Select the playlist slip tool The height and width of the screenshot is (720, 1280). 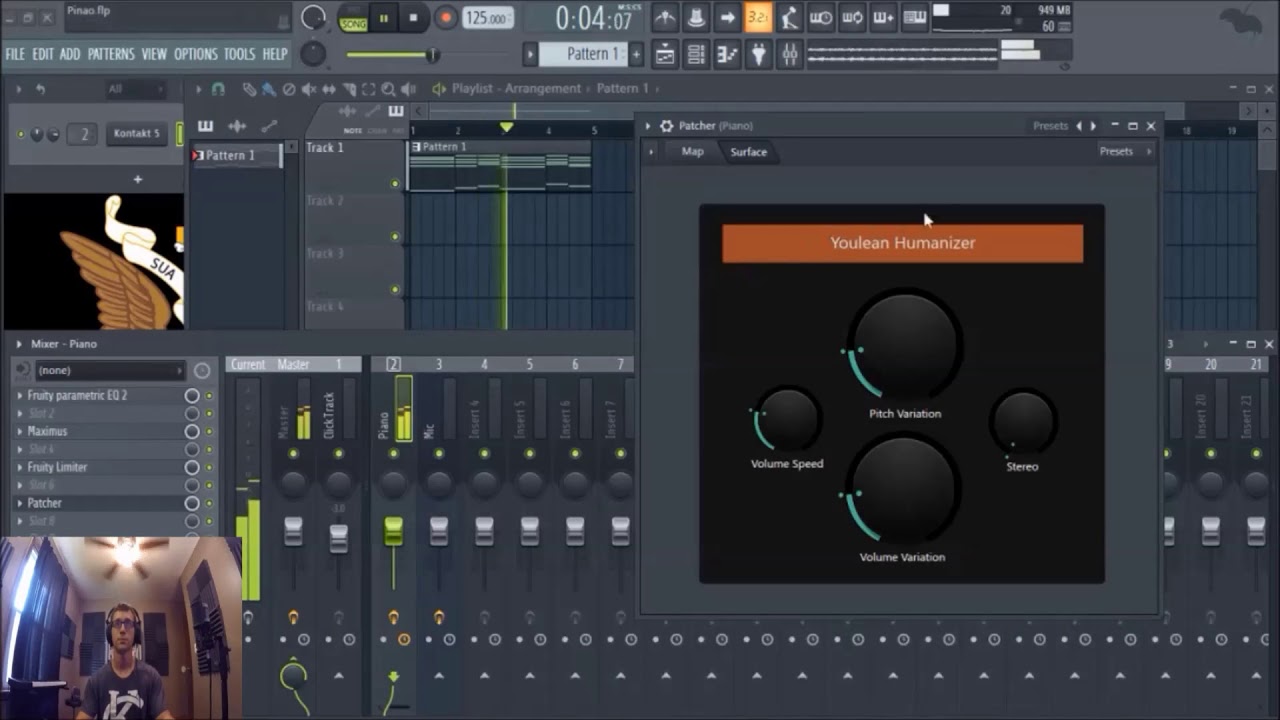[329, 89]
